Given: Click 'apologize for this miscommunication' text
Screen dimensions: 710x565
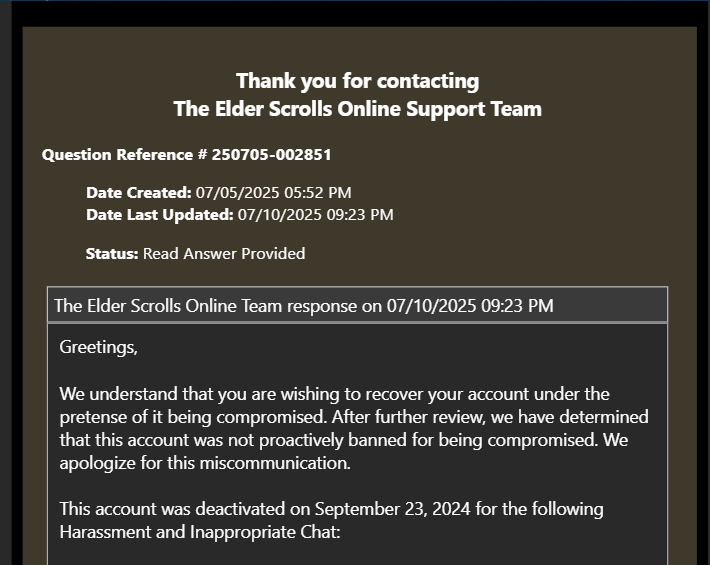Looking at the screenshot, I should pyautogui.click(x=205, y=464).
